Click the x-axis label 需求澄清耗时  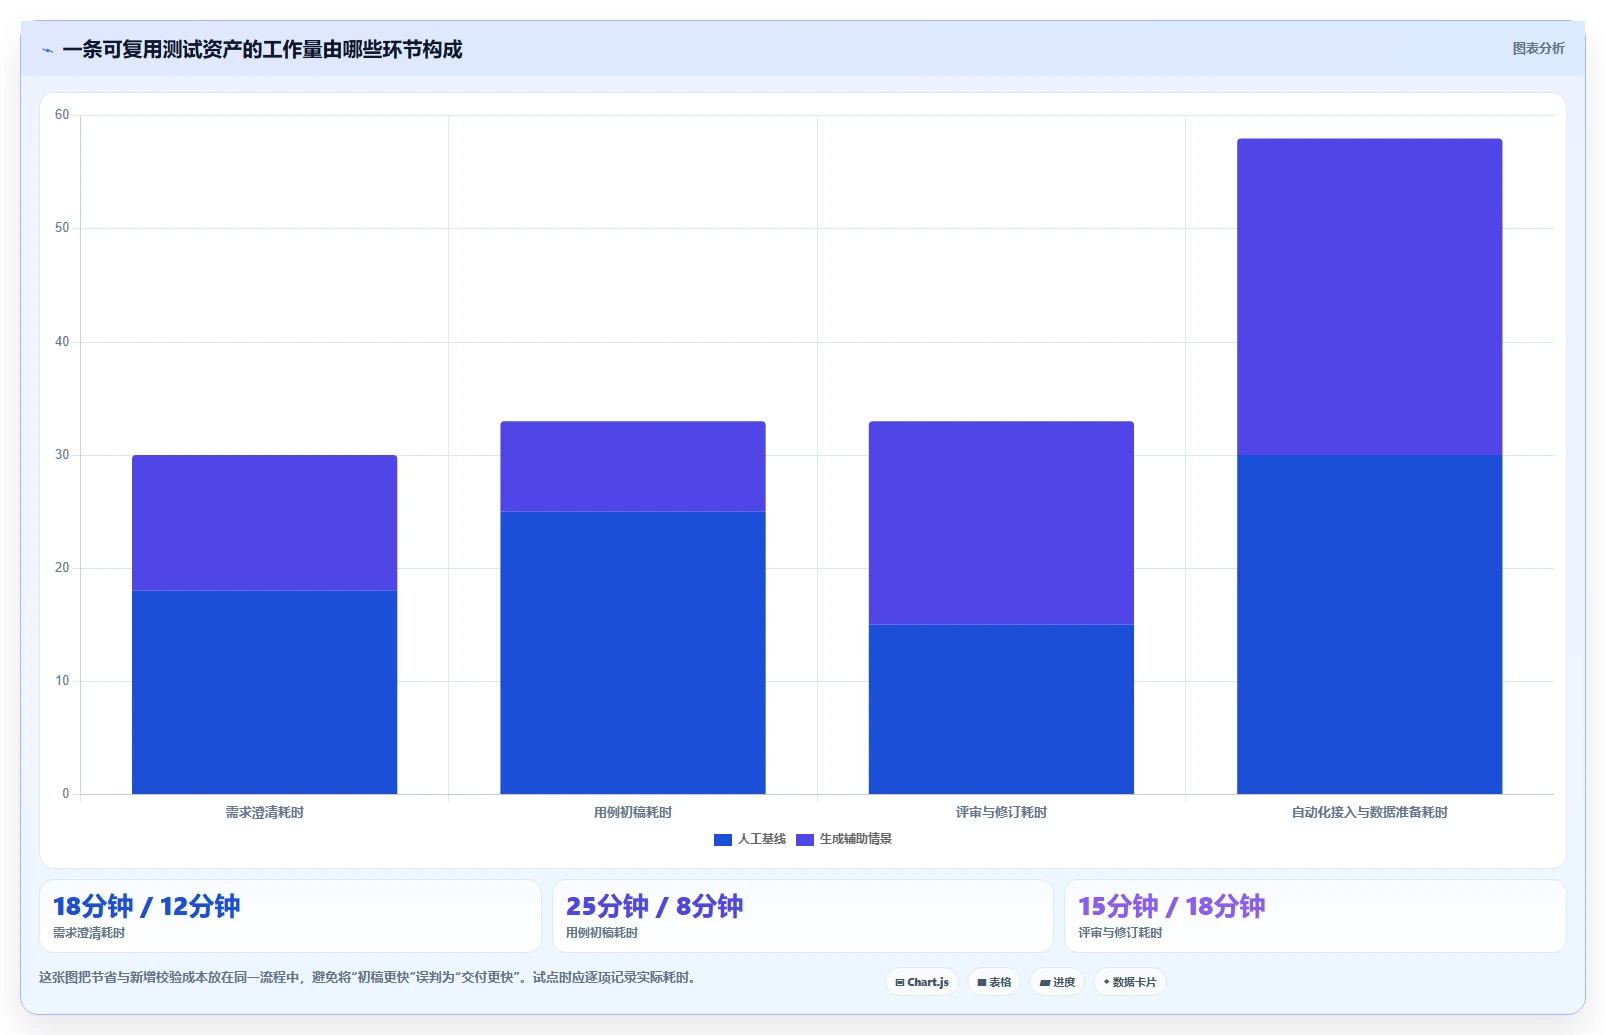(264, 812)
